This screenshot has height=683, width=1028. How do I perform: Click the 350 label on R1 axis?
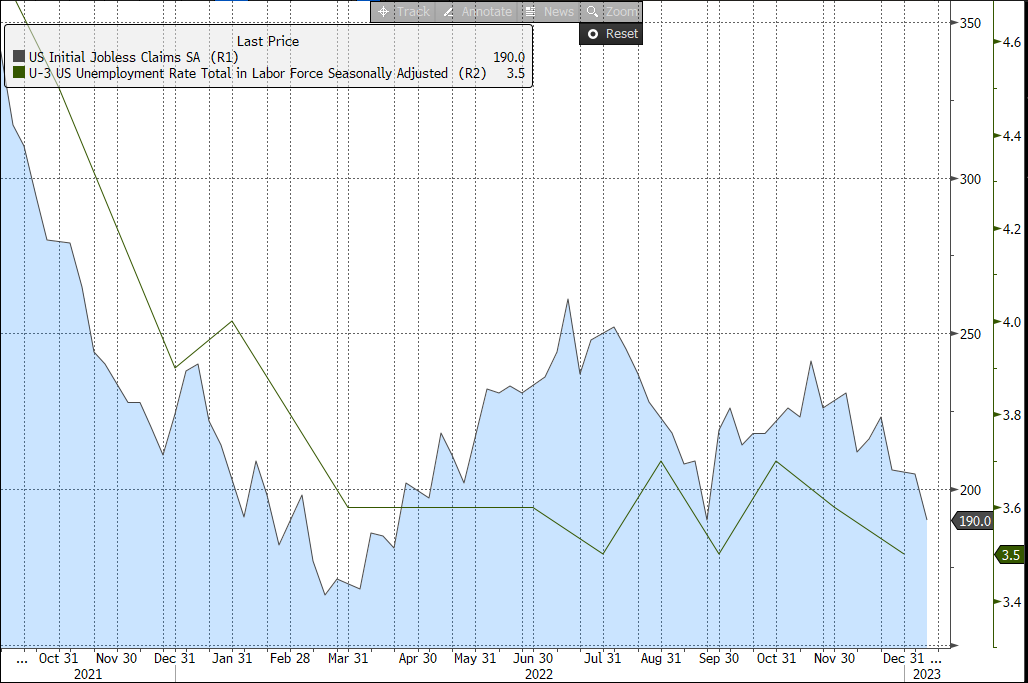click(970, 23)
